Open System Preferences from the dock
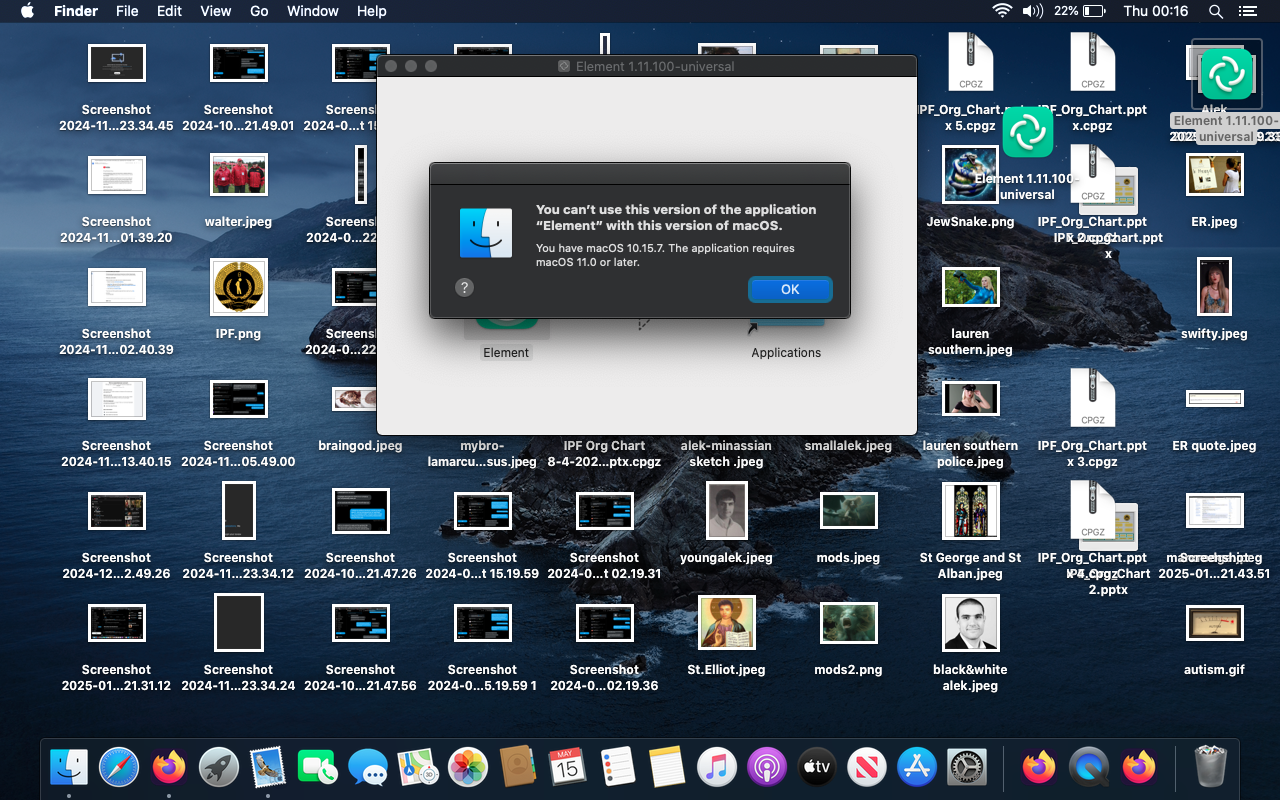 click(966, 767)
